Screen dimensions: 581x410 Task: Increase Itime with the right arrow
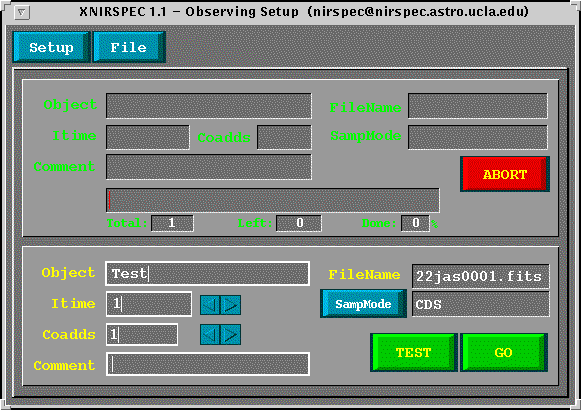pyautogui.click(x=230, y=305)
